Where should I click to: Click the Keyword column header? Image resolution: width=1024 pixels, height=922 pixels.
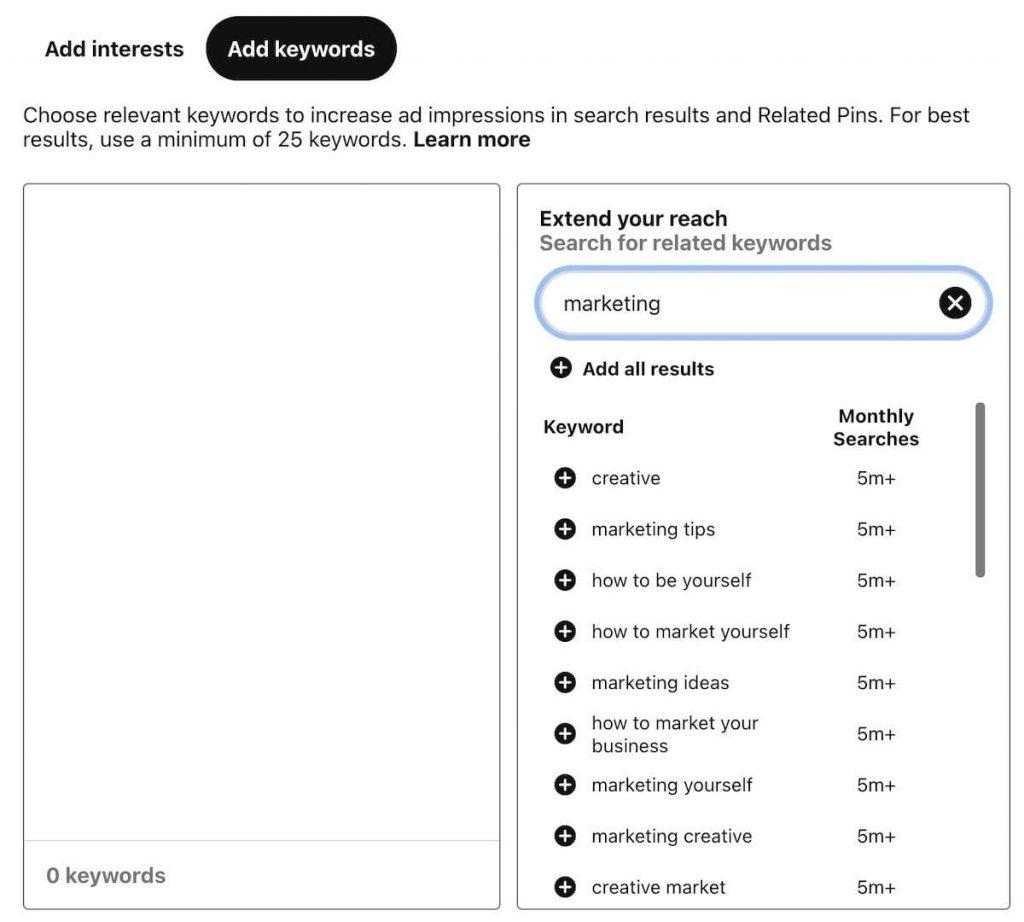583,427
